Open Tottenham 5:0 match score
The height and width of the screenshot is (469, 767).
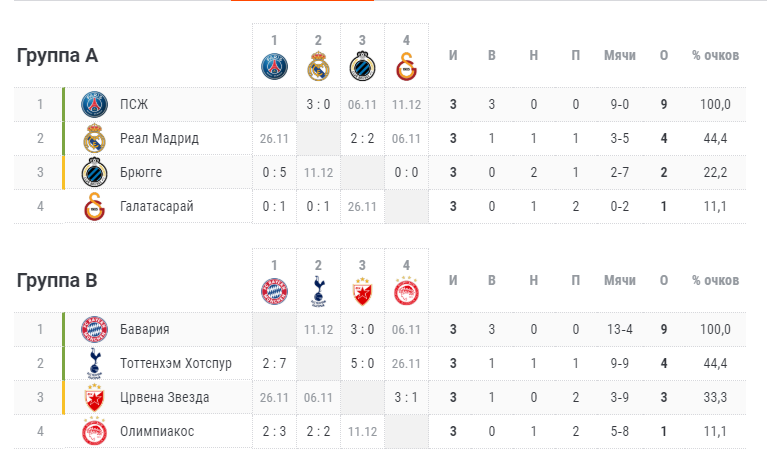(362, 363)
